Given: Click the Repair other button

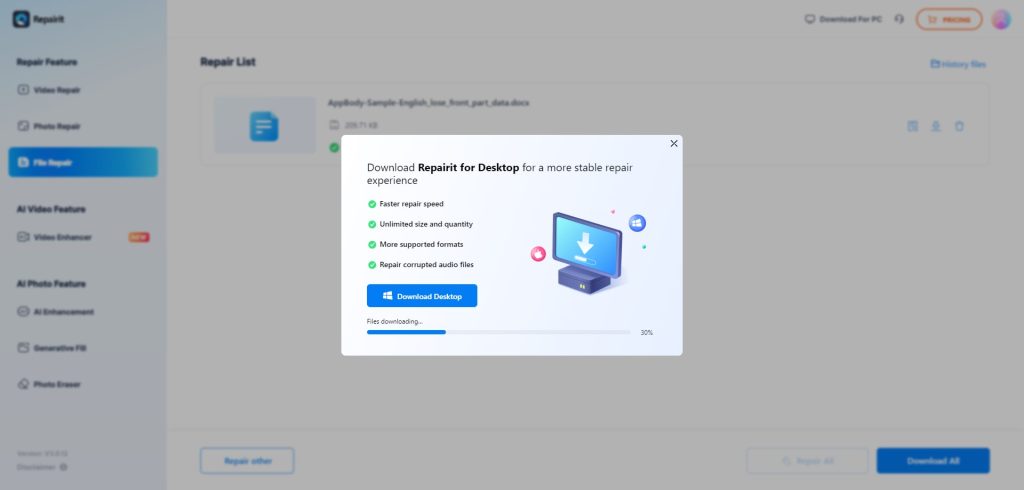Looking at the screenshot, I should (247, 461).
